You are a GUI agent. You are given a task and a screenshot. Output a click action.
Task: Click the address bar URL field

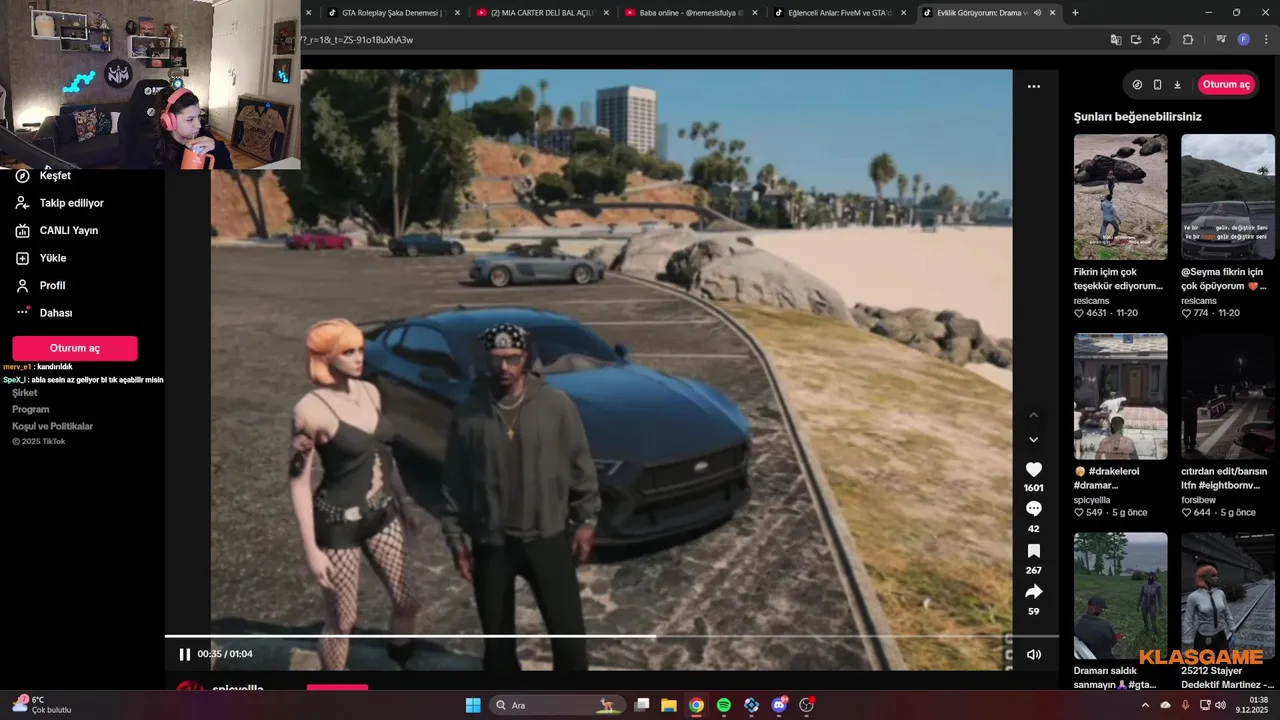700,40
